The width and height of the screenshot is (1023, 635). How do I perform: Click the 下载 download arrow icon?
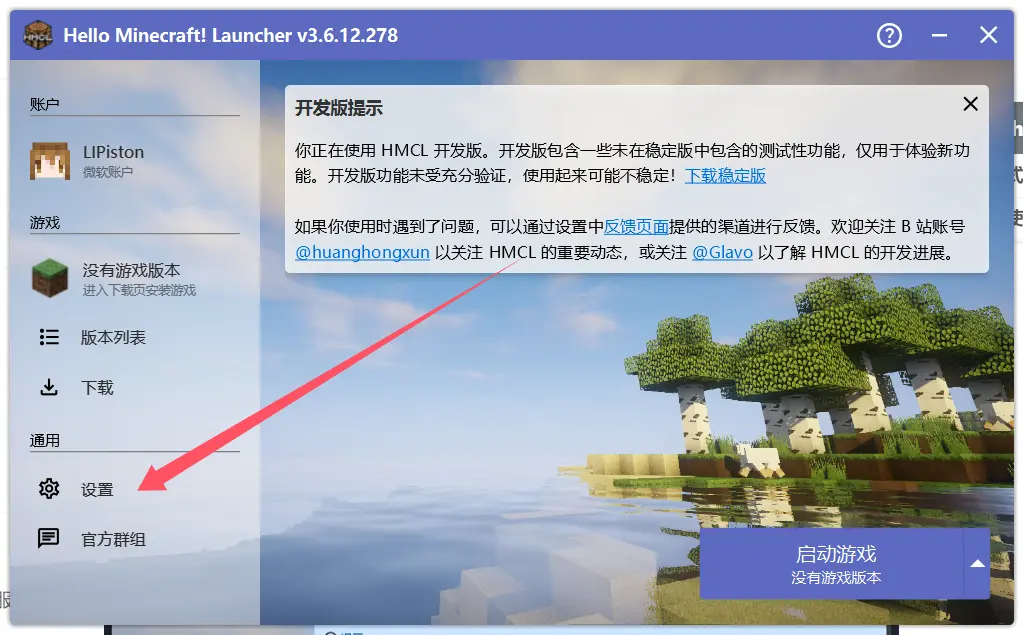tap(49, 387)
